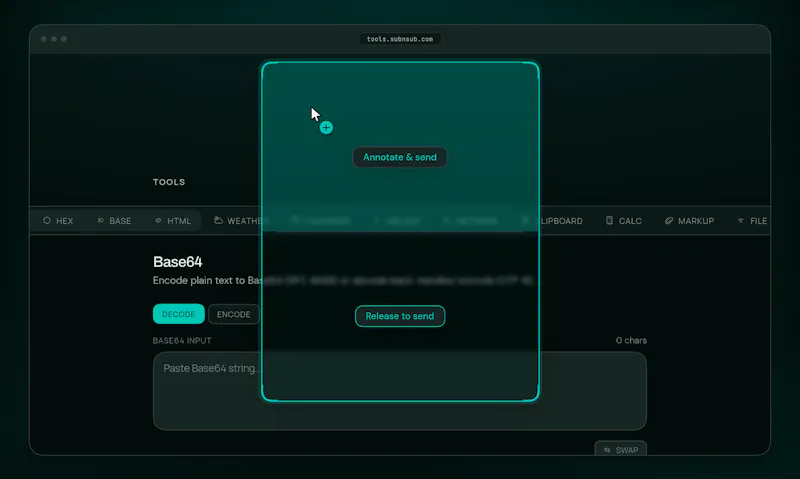Click the 0 chars counter
This screenshot has width=800, height=479.
(631, 340)
